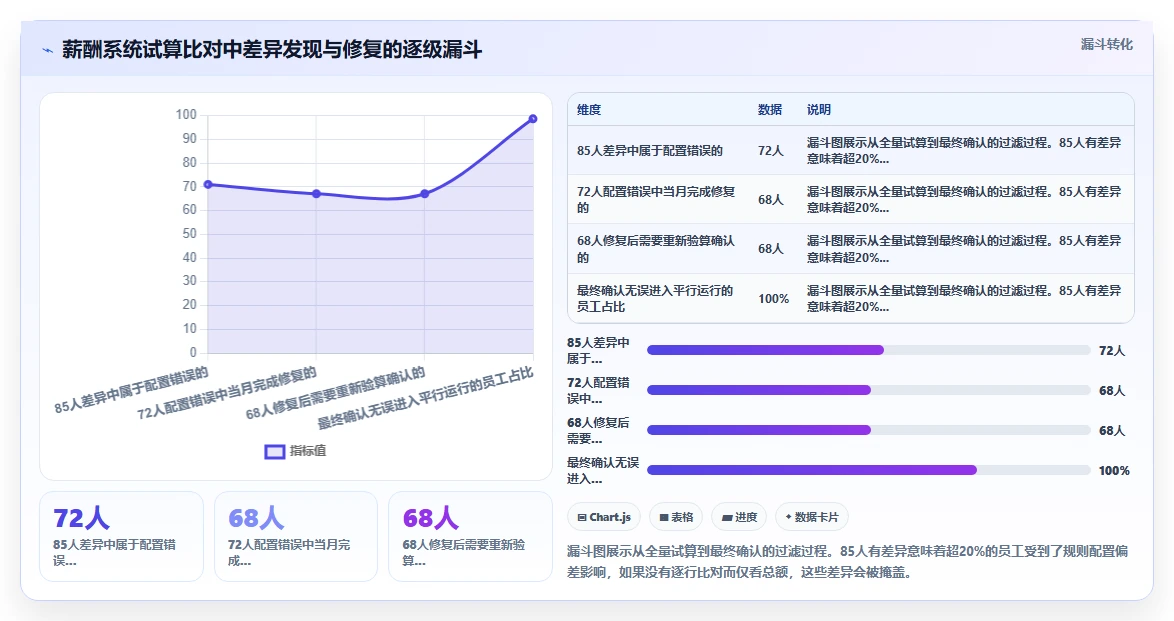This screenshot has height=621, width=1174.
Task: Click the 72人 data card
Action: coord(121,536)
